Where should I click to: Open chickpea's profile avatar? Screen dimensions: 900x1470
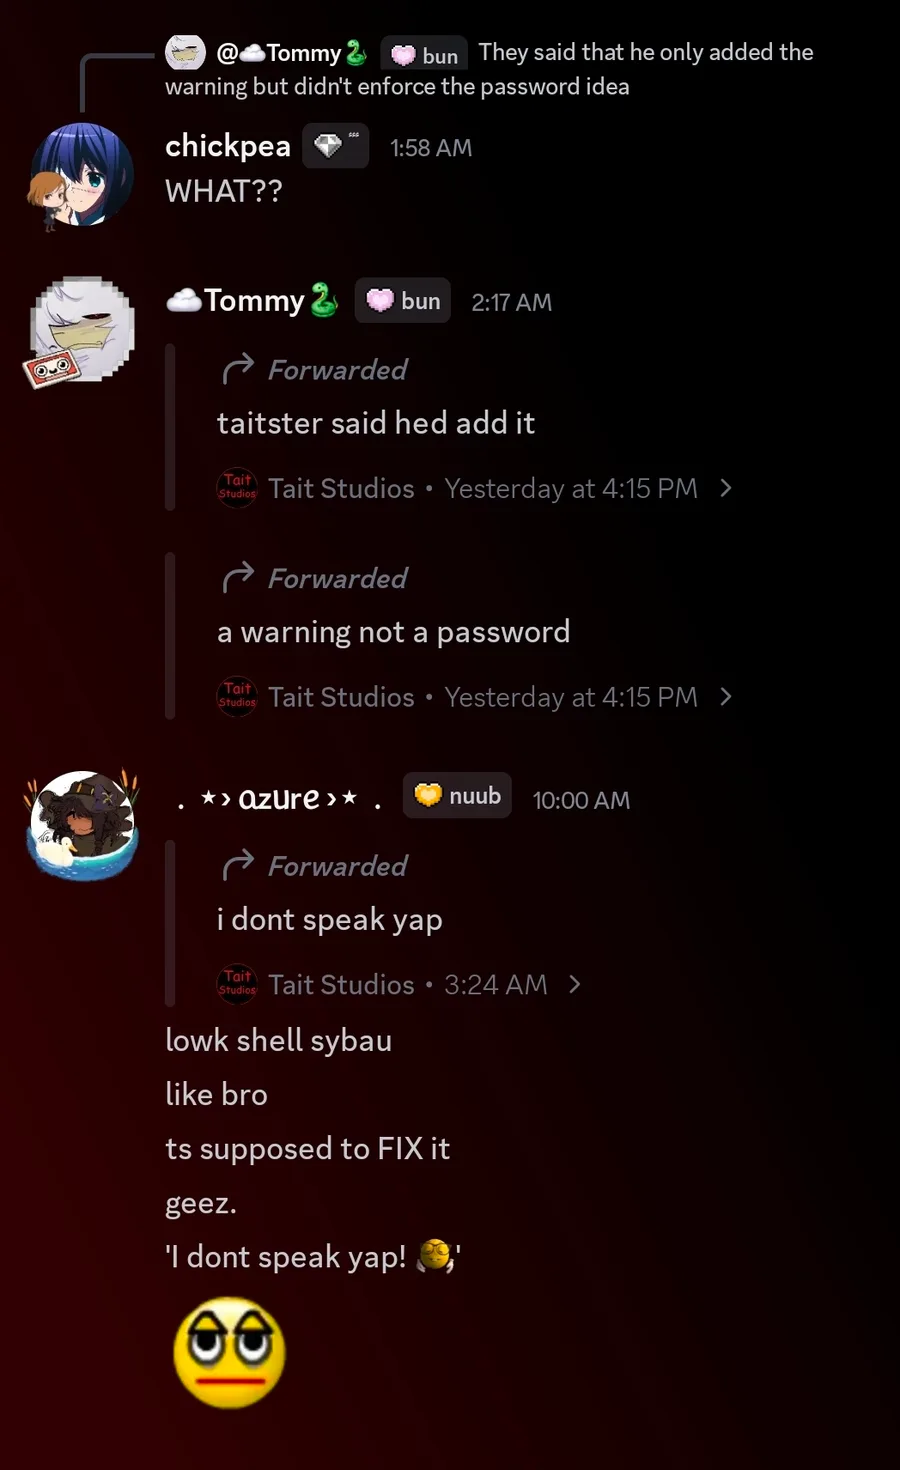(82, 175)
